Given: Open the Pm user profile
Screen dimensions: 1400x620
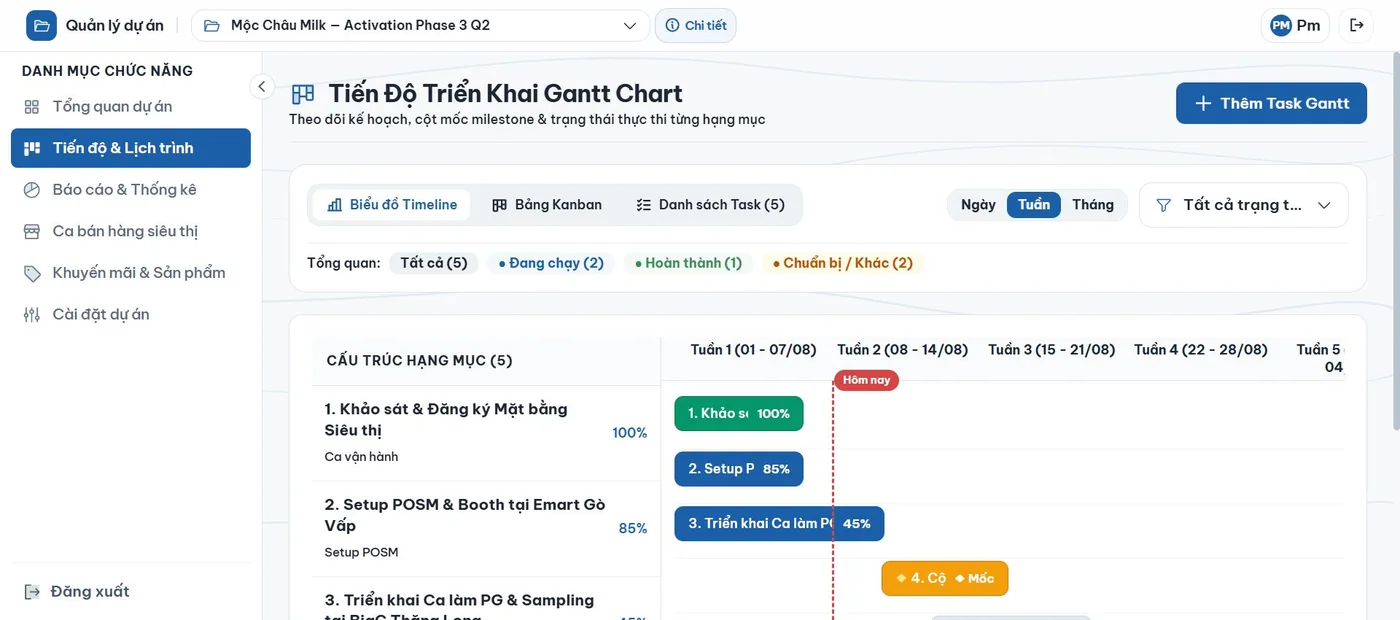Looking at the screenshot, I should 1295,25.
